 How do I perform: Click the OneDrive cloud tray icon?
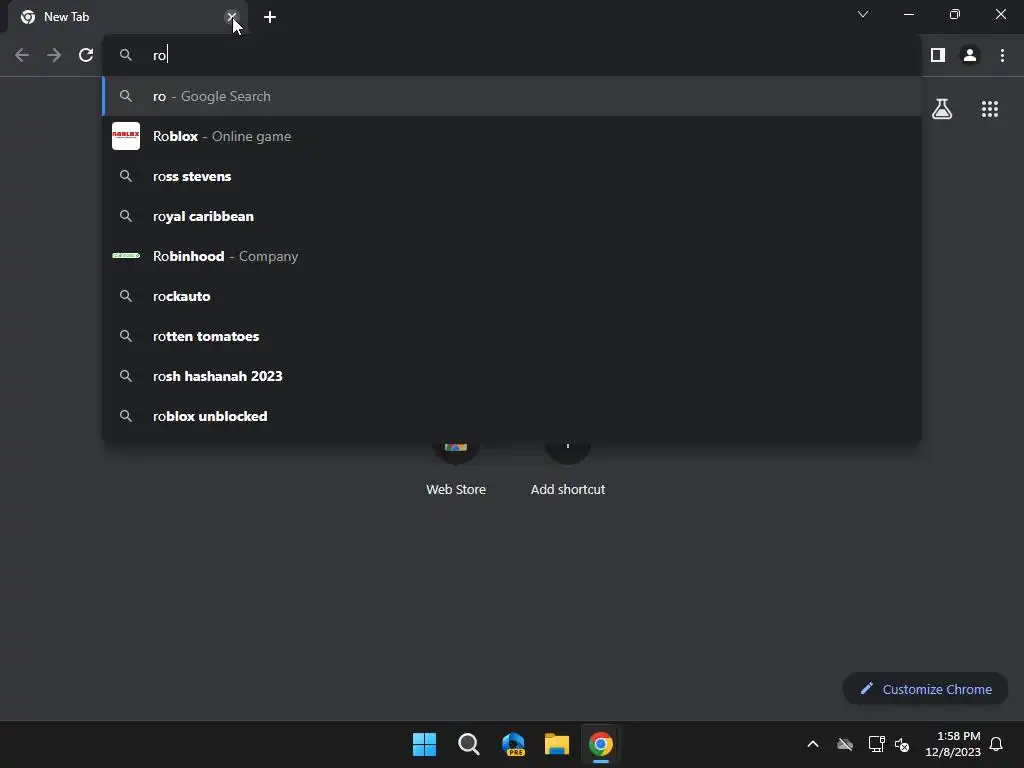[x=845, y=744]
